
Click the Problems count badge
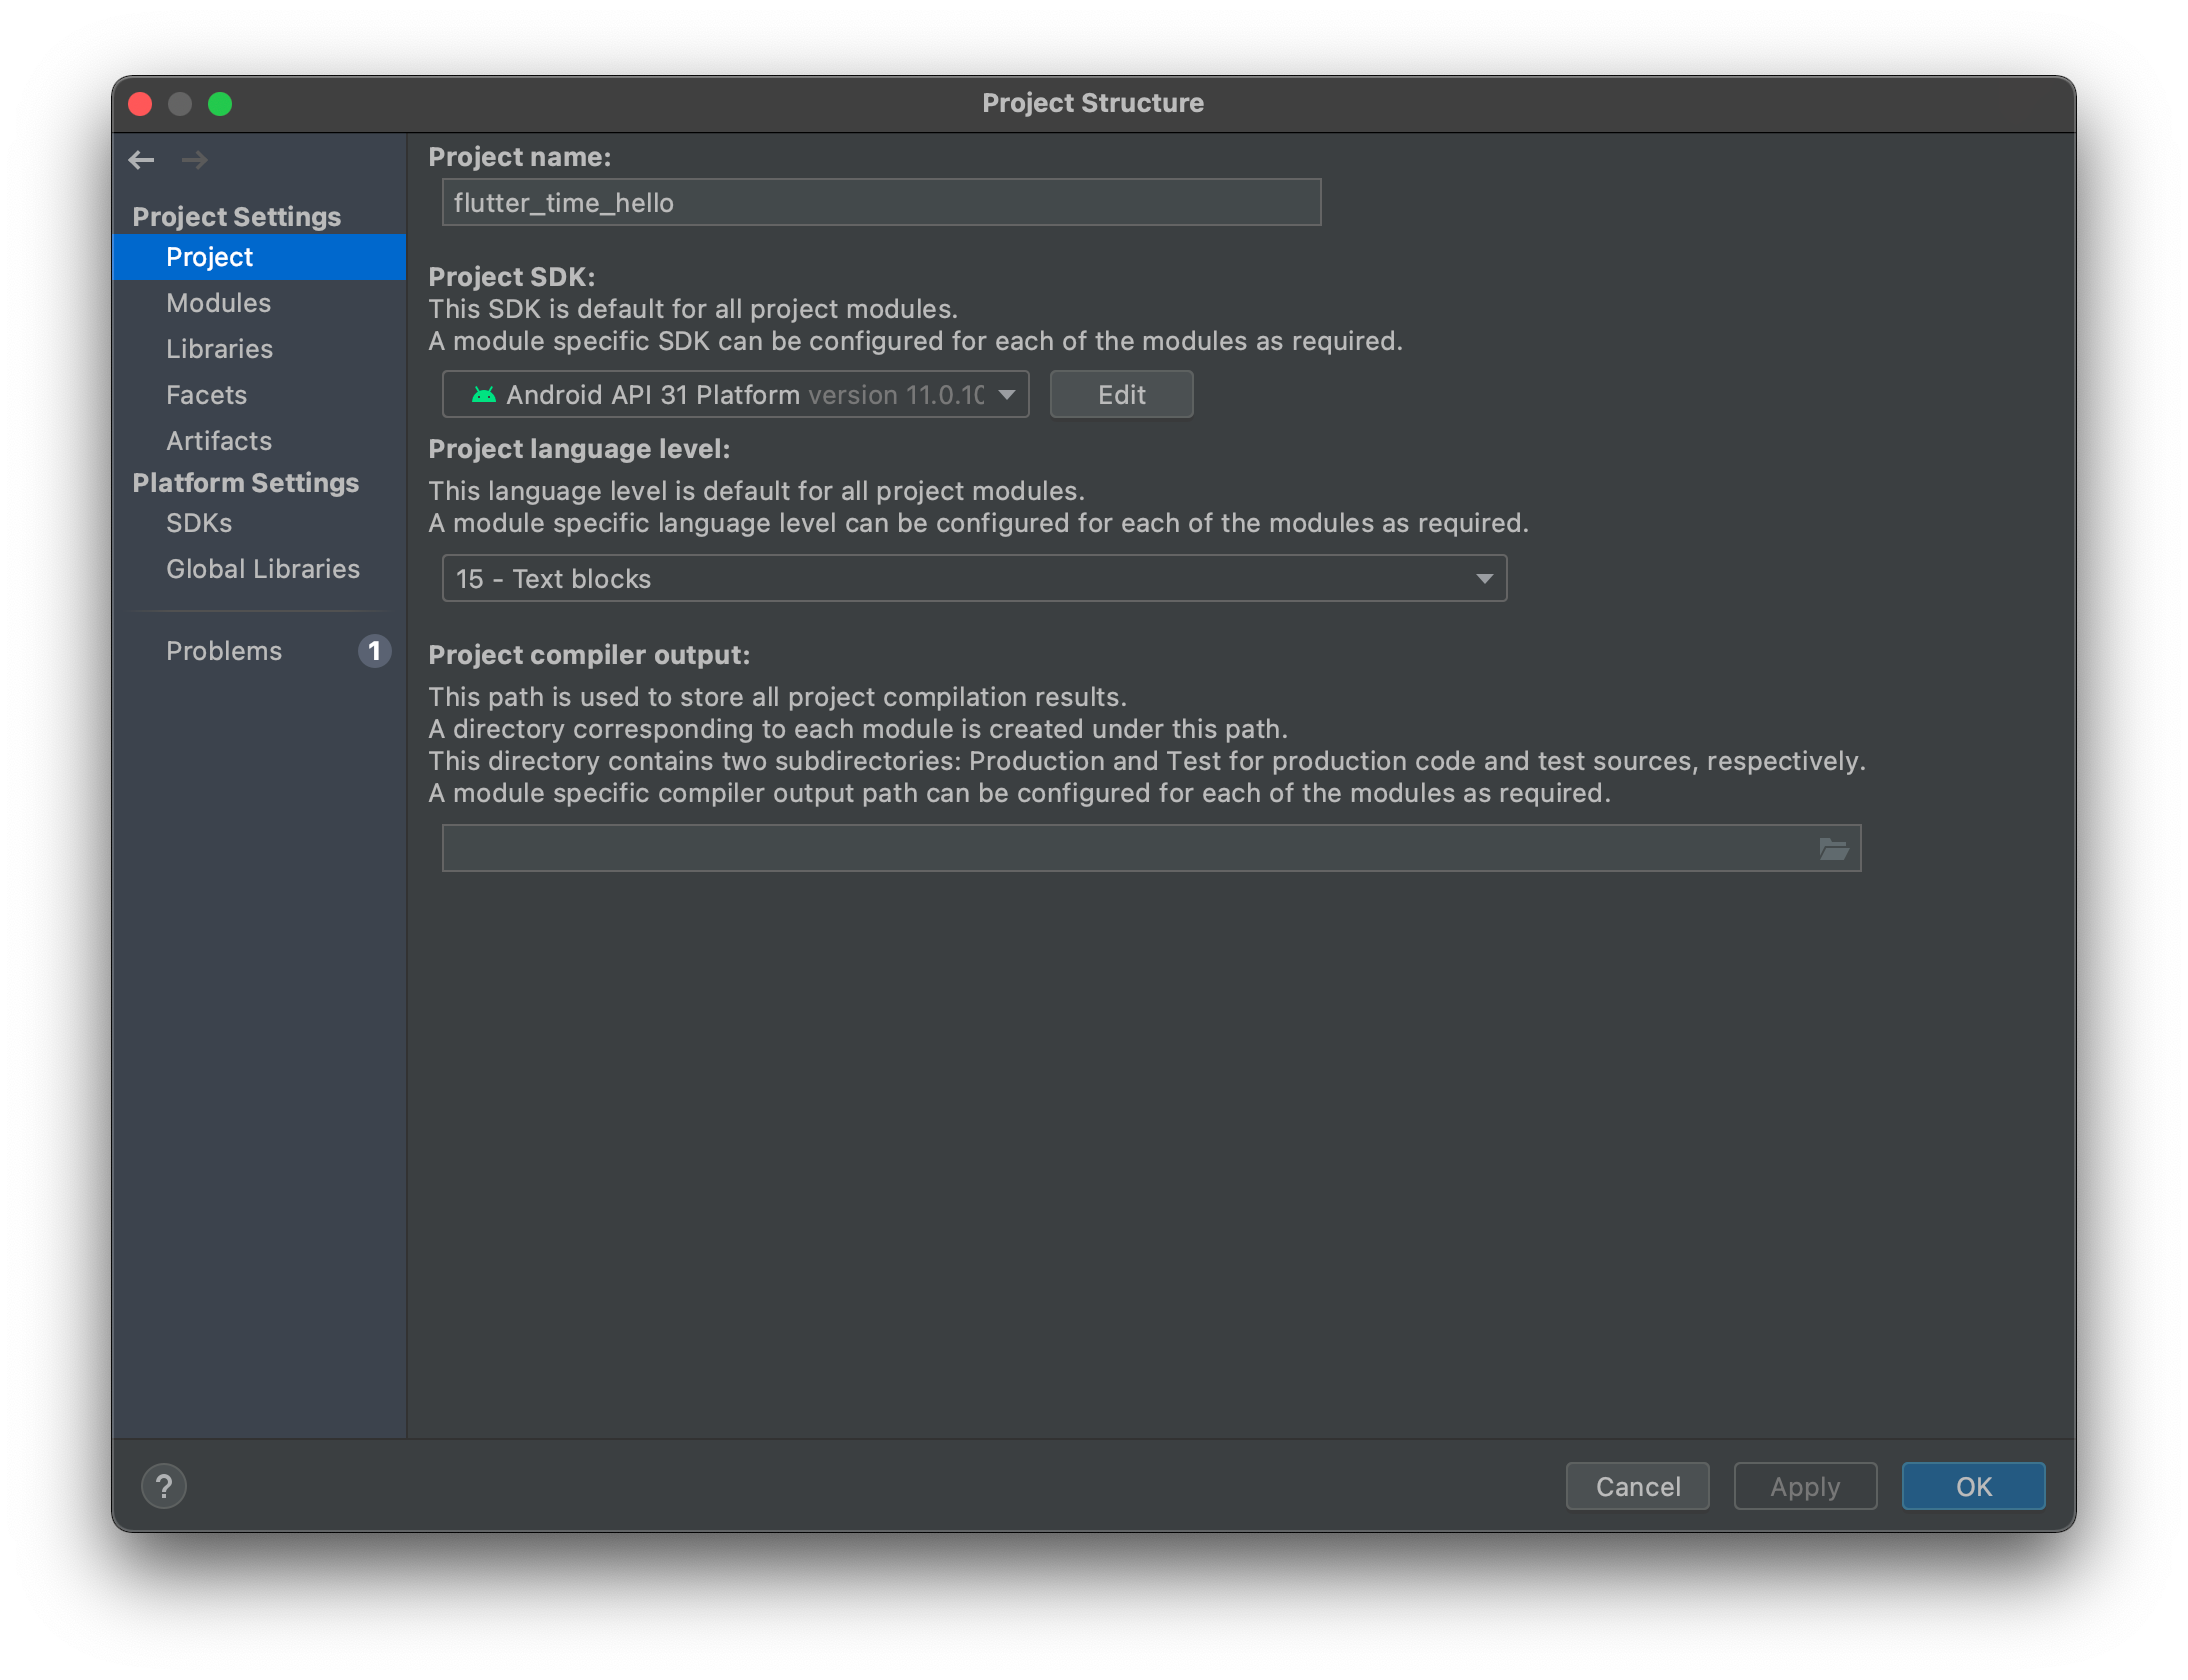coord(374,651)
